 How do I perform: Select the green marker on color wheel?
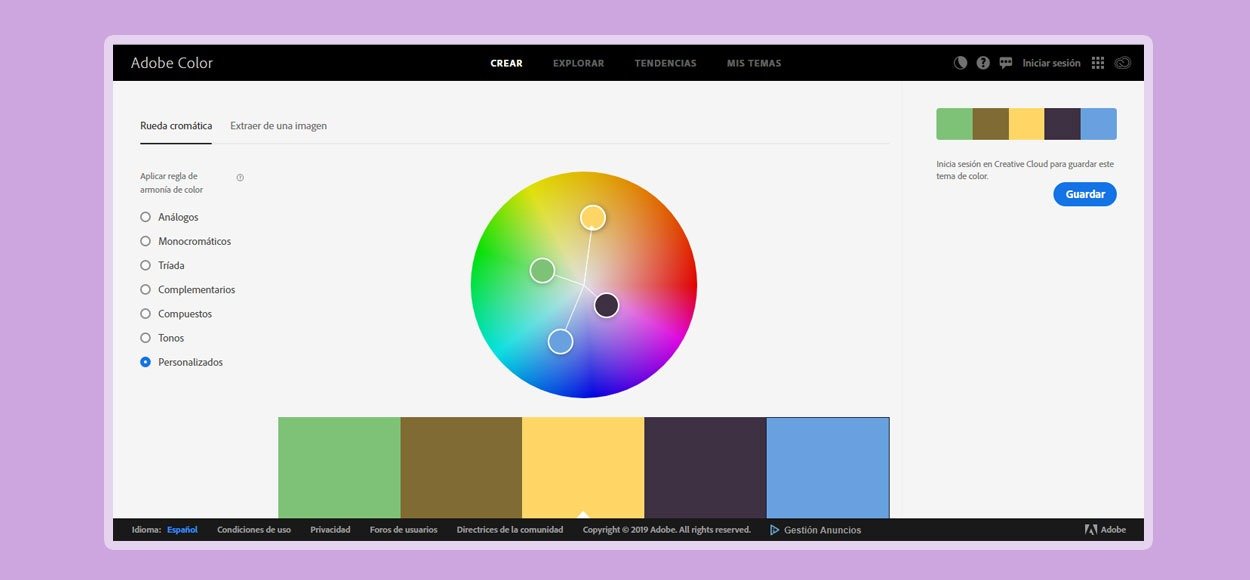[542, 270]
